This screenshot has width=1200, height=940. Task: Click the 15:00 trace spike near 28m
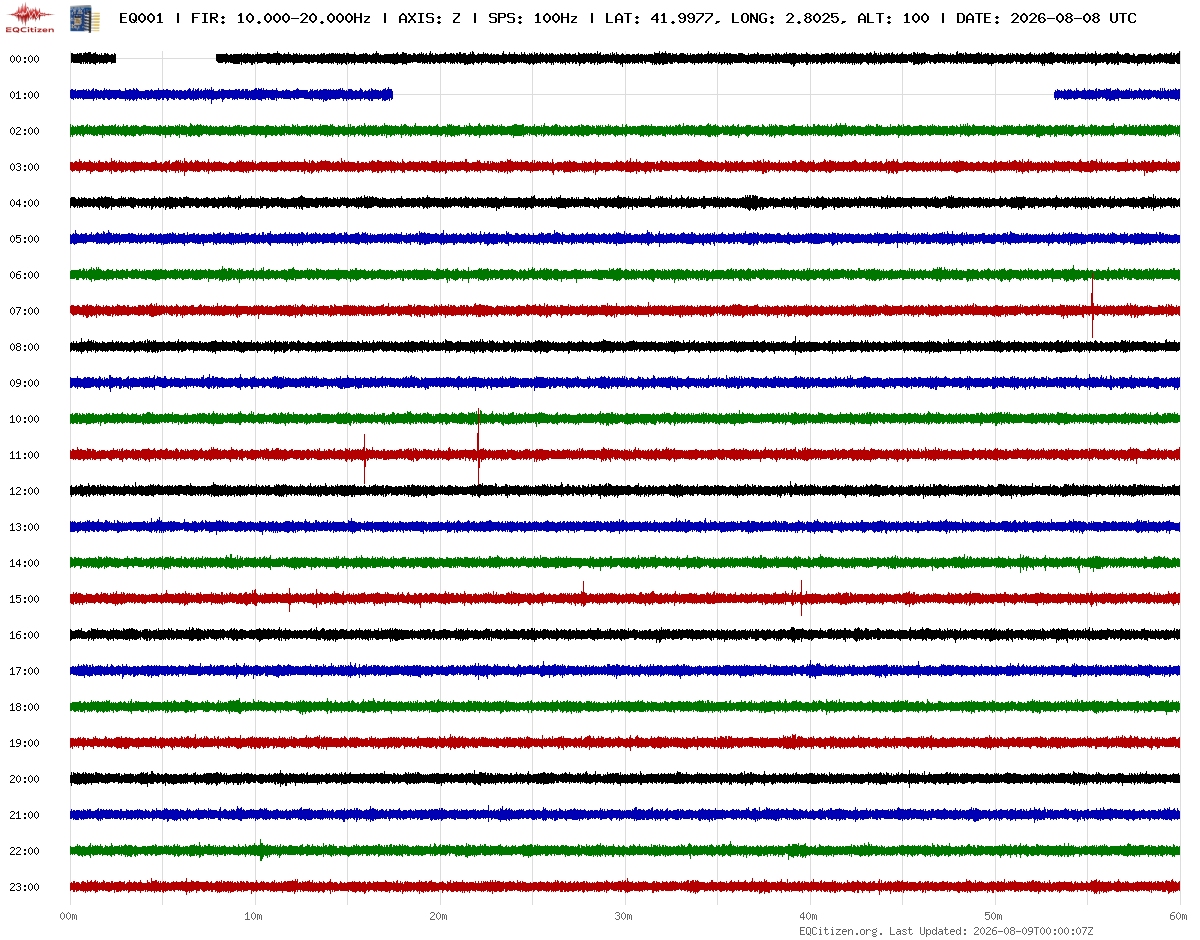point(583,592)
